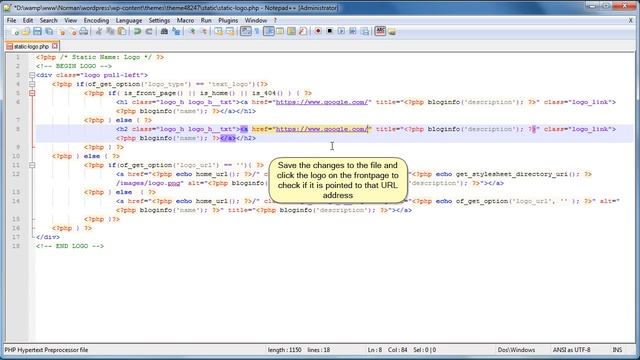Click the INS insert mode indicator
The image size is (640, 360).
click(617, 350)
